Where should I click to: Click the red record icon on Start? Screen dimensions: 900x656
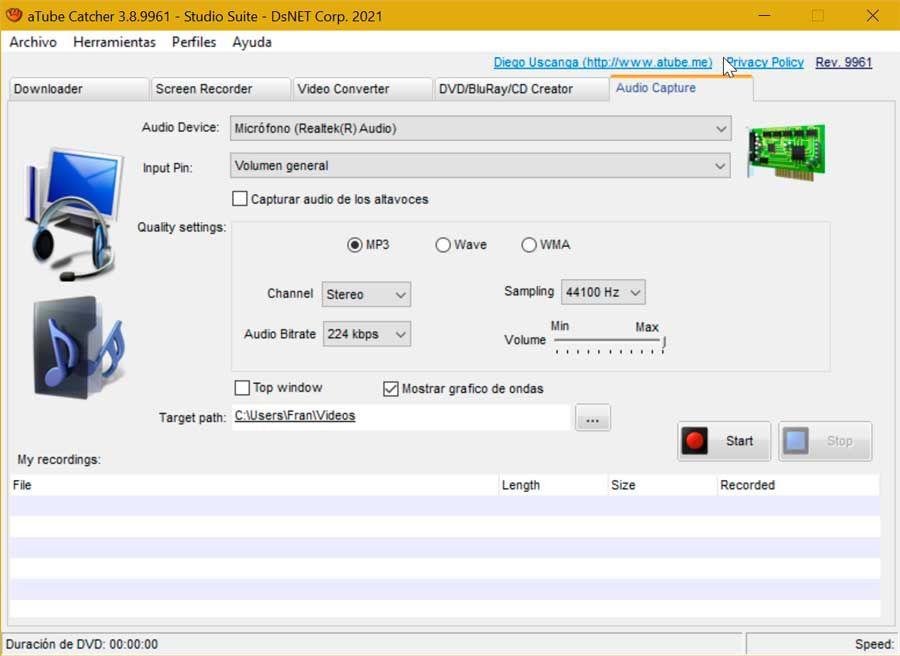coord(695,441)
